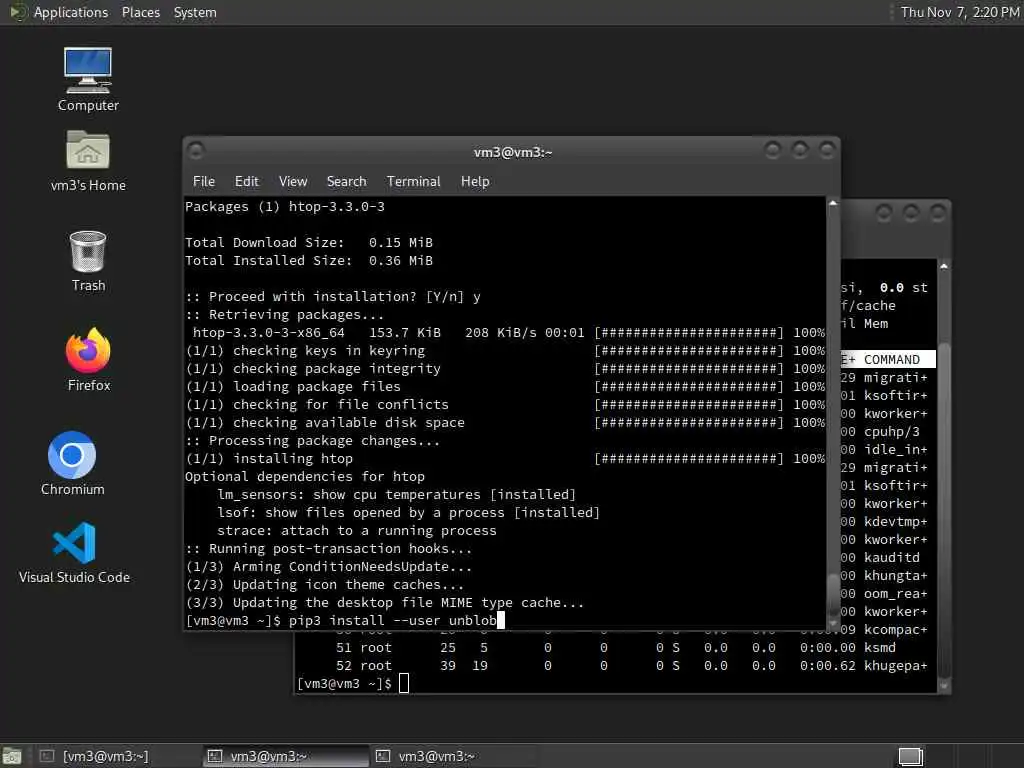Screen dimensions: 1024x768
Task: Open the Places menu
Action: 140,12
